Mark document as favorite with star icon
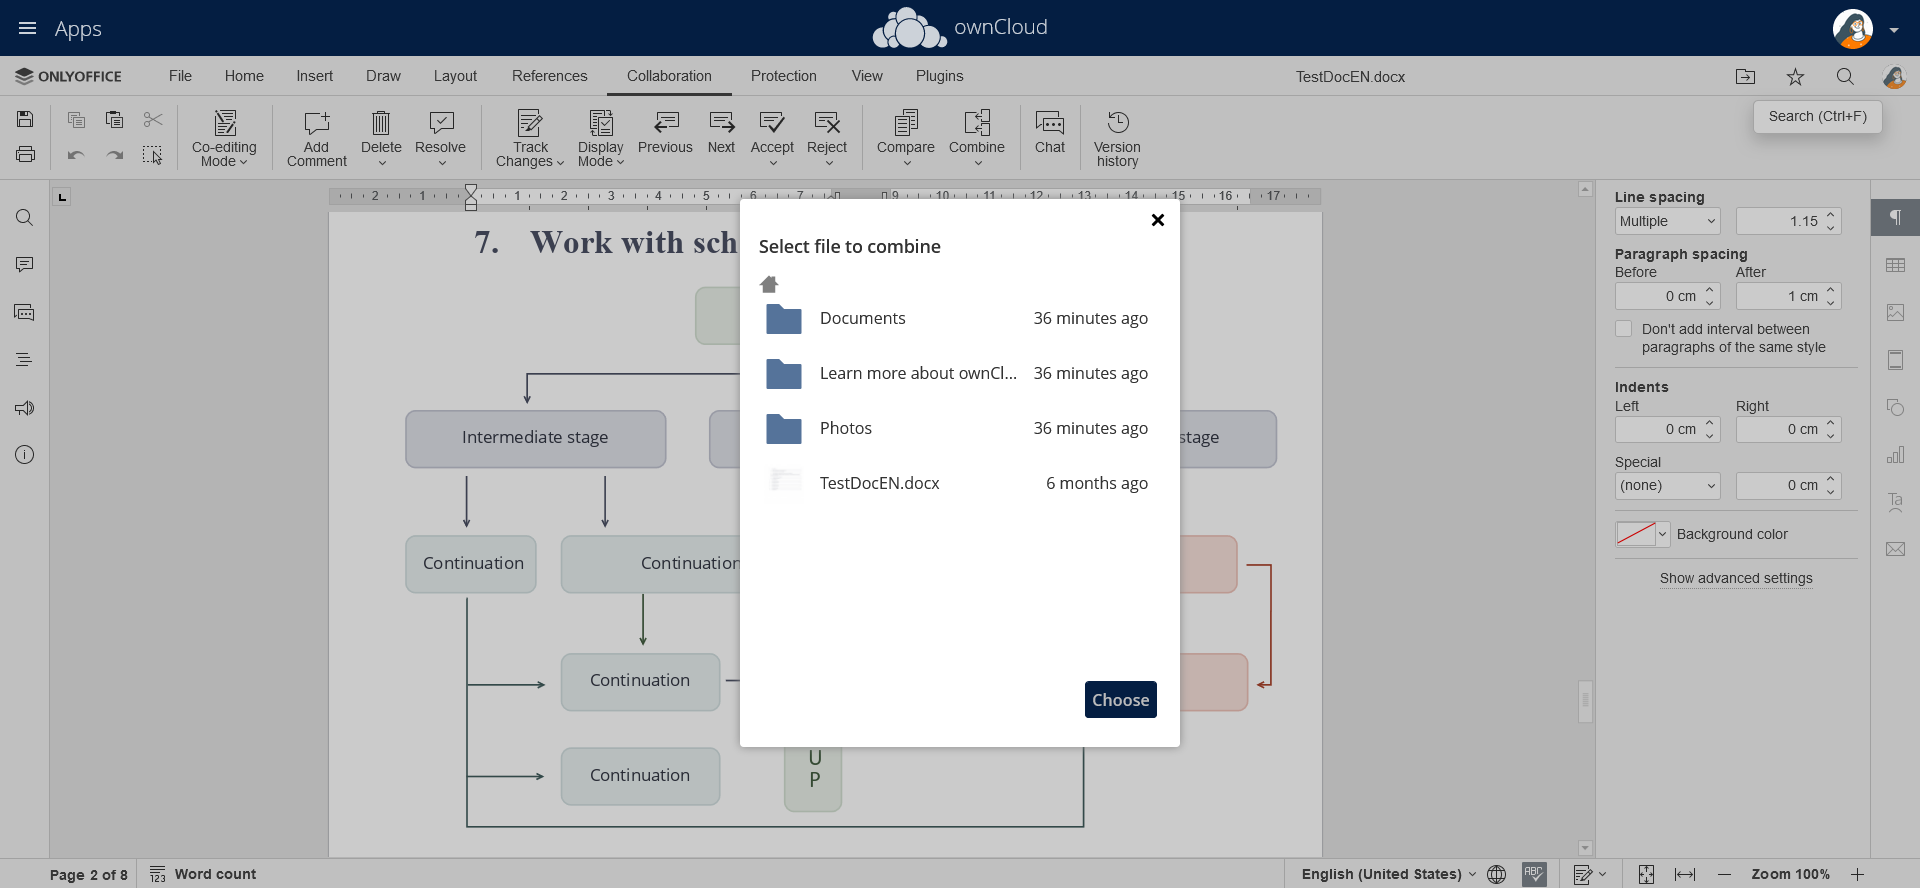Viewport: 1920px width, 888px height. [x=1795, y=77]
